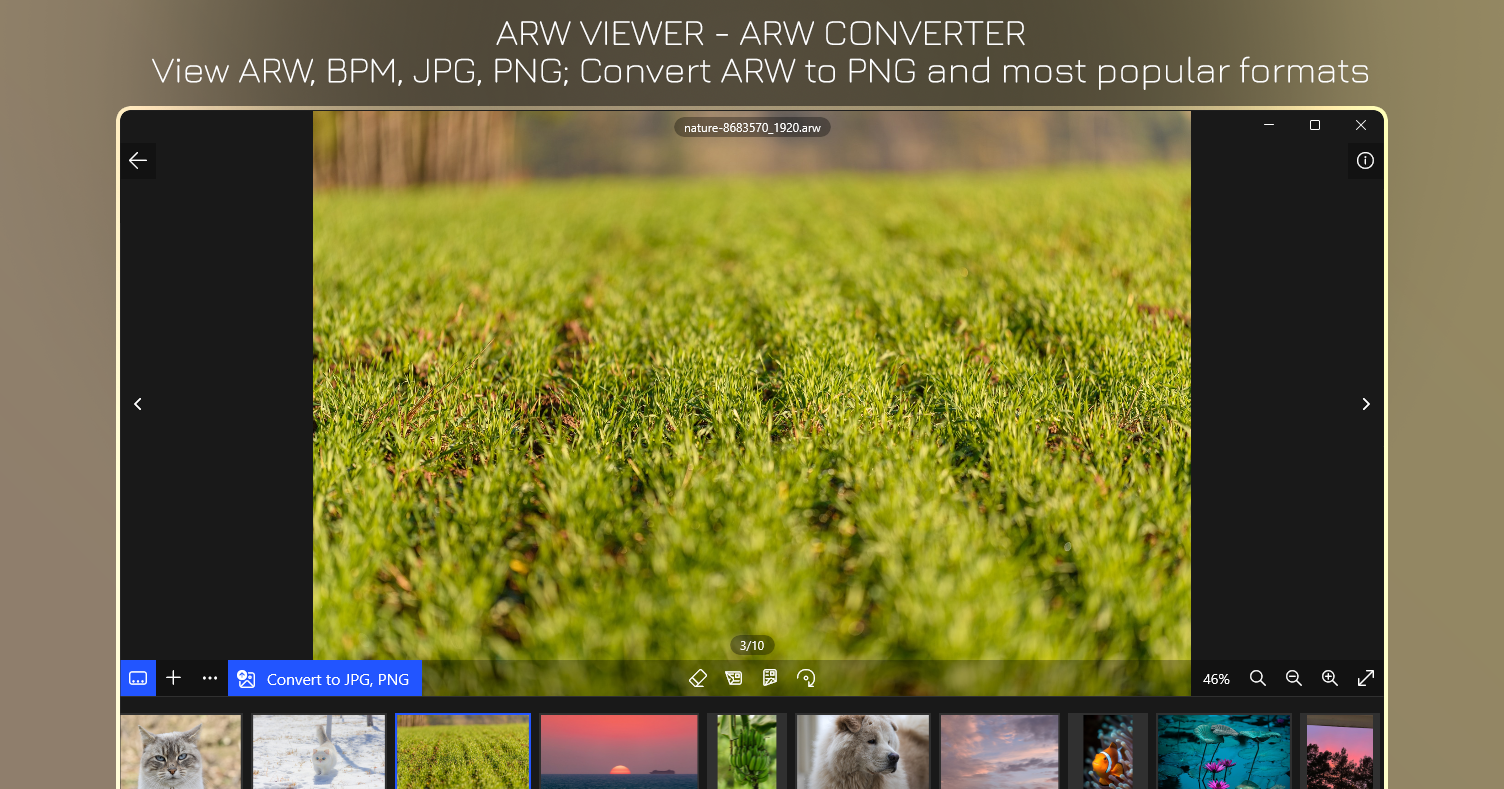Go to the previous image arrow
Screen dimensions: 1504x789
tap(138, 404)
